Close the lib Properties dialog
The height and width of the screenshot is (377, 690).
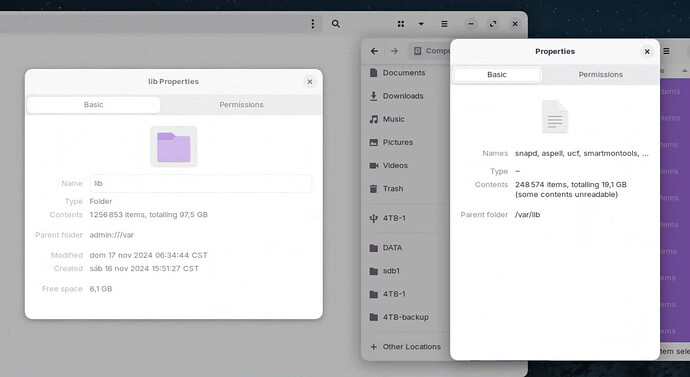[310, 82]
